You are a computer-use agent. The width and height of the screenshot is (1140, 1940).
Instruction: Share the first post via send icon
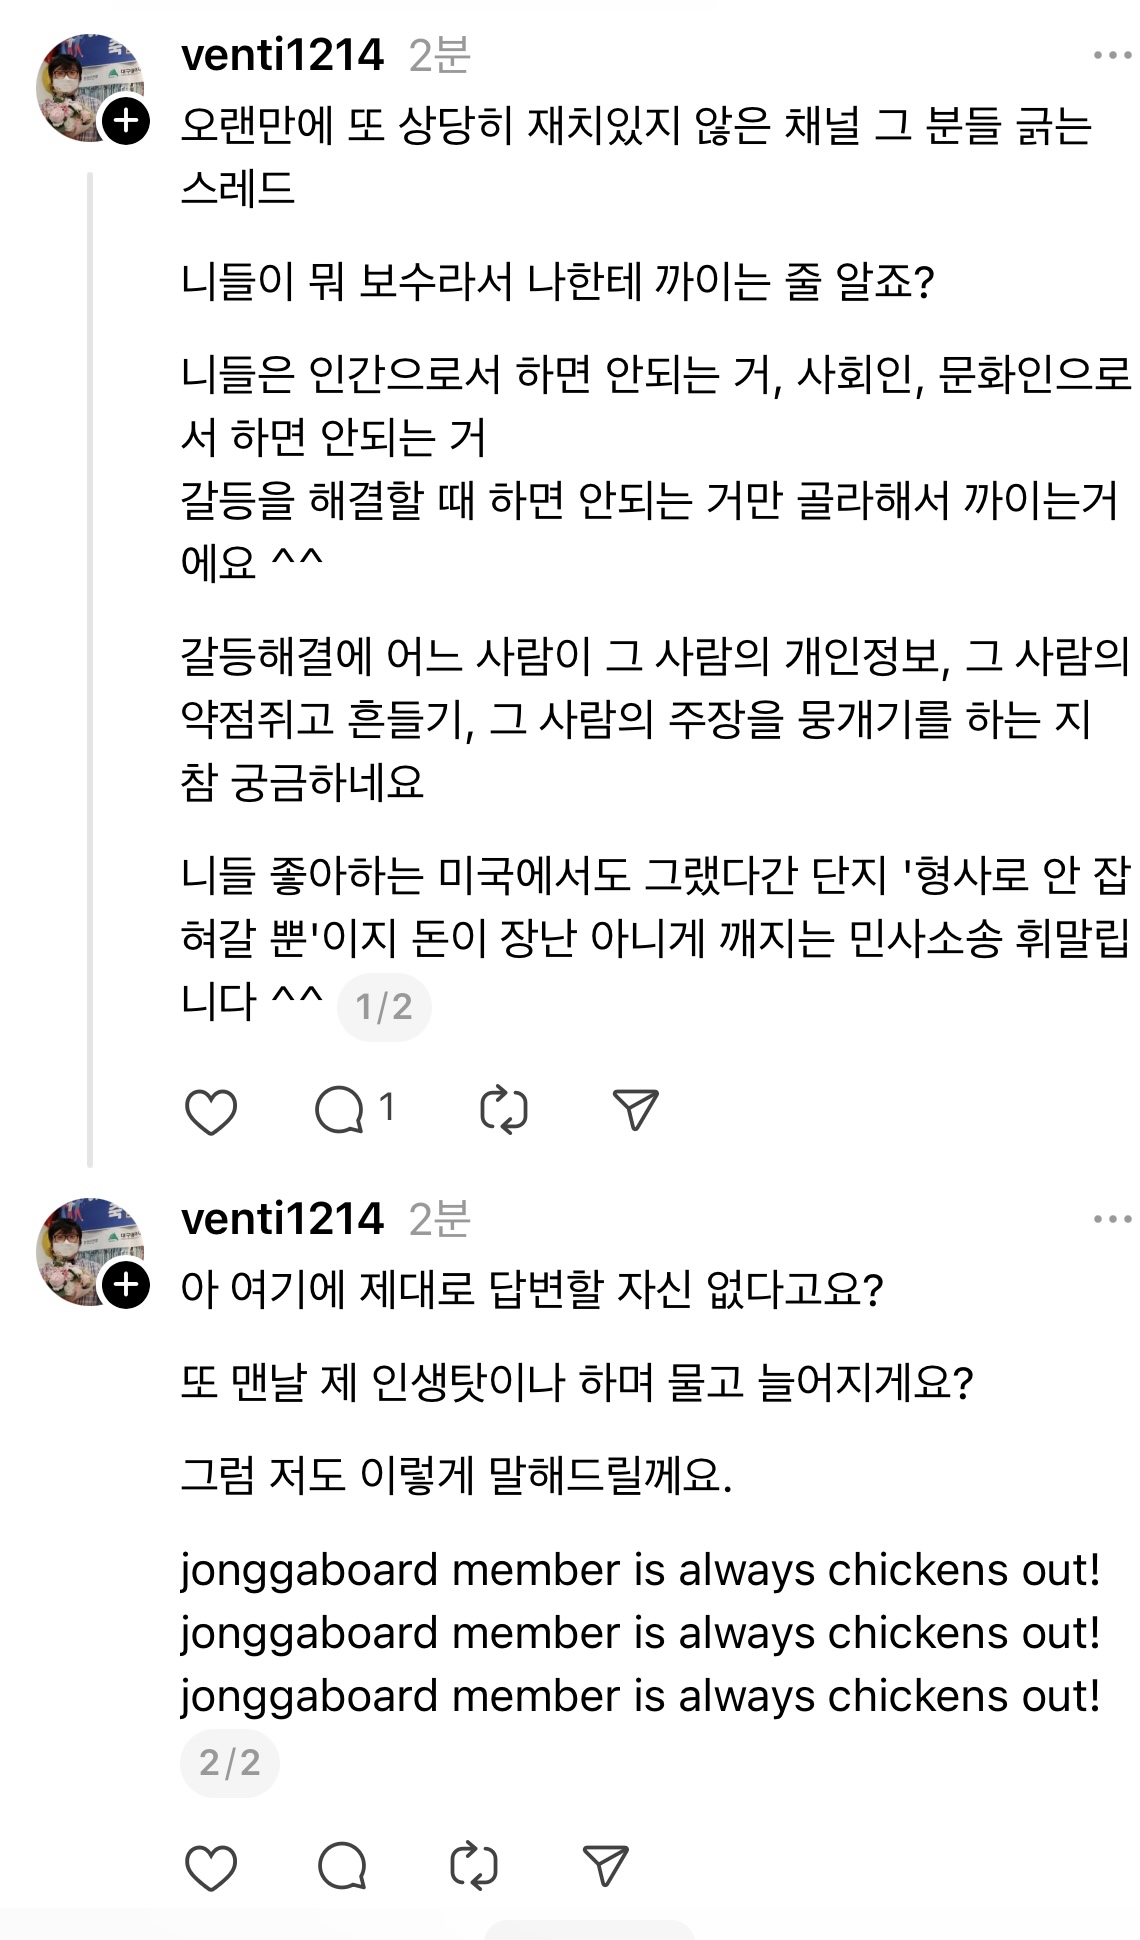635,1110
